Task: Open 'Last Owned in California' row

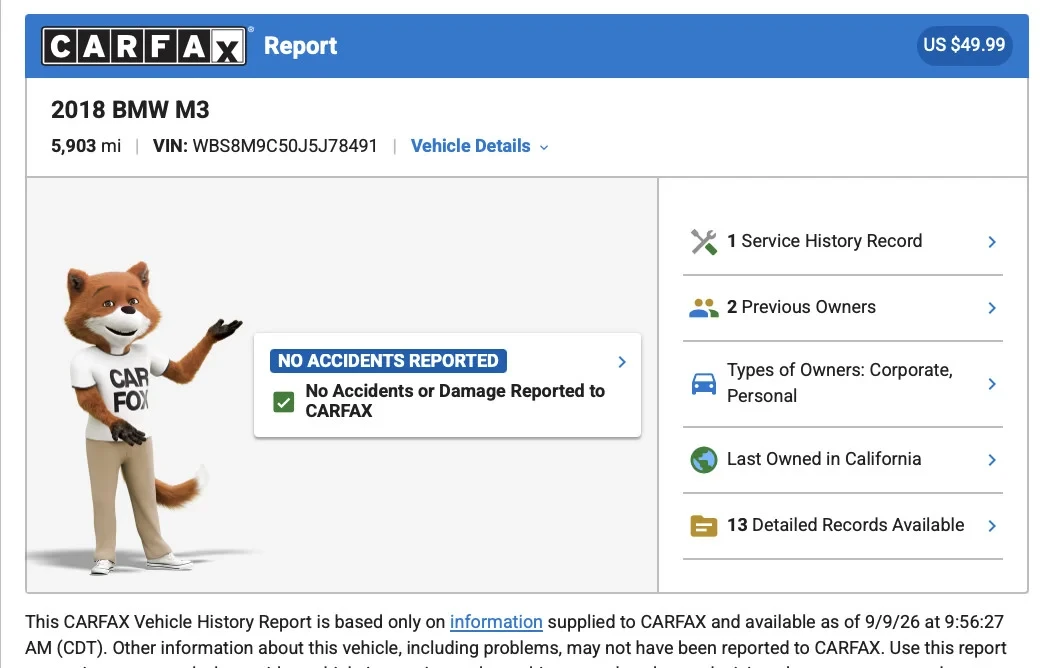Action: (843, 460)
